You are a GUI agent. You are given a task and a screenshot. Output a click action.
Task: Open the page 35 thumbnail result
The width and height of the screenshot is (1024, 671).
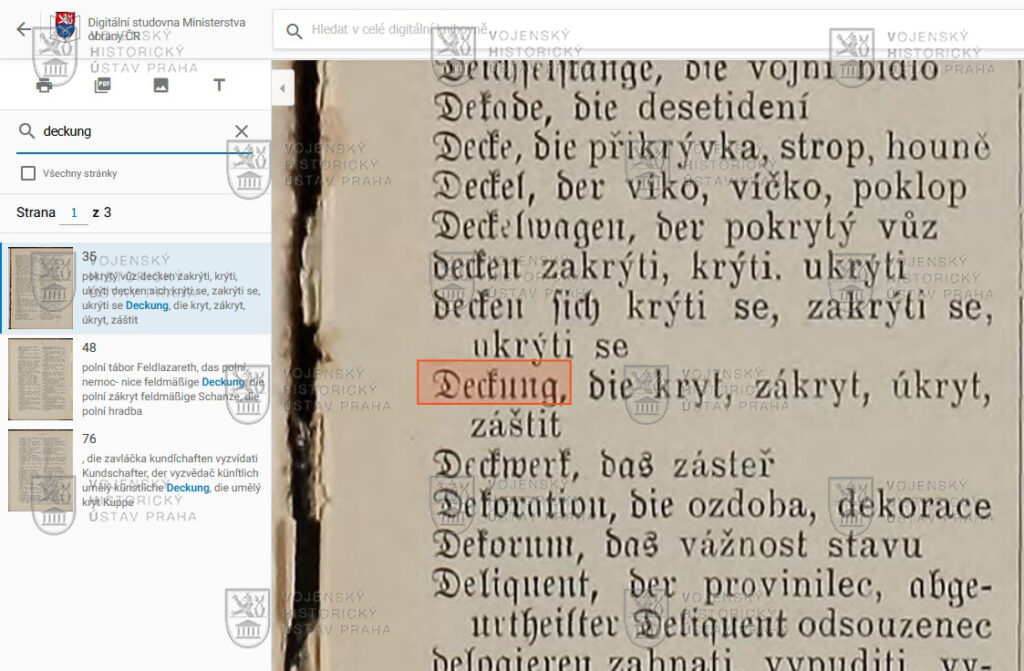[x=41, y=289]
